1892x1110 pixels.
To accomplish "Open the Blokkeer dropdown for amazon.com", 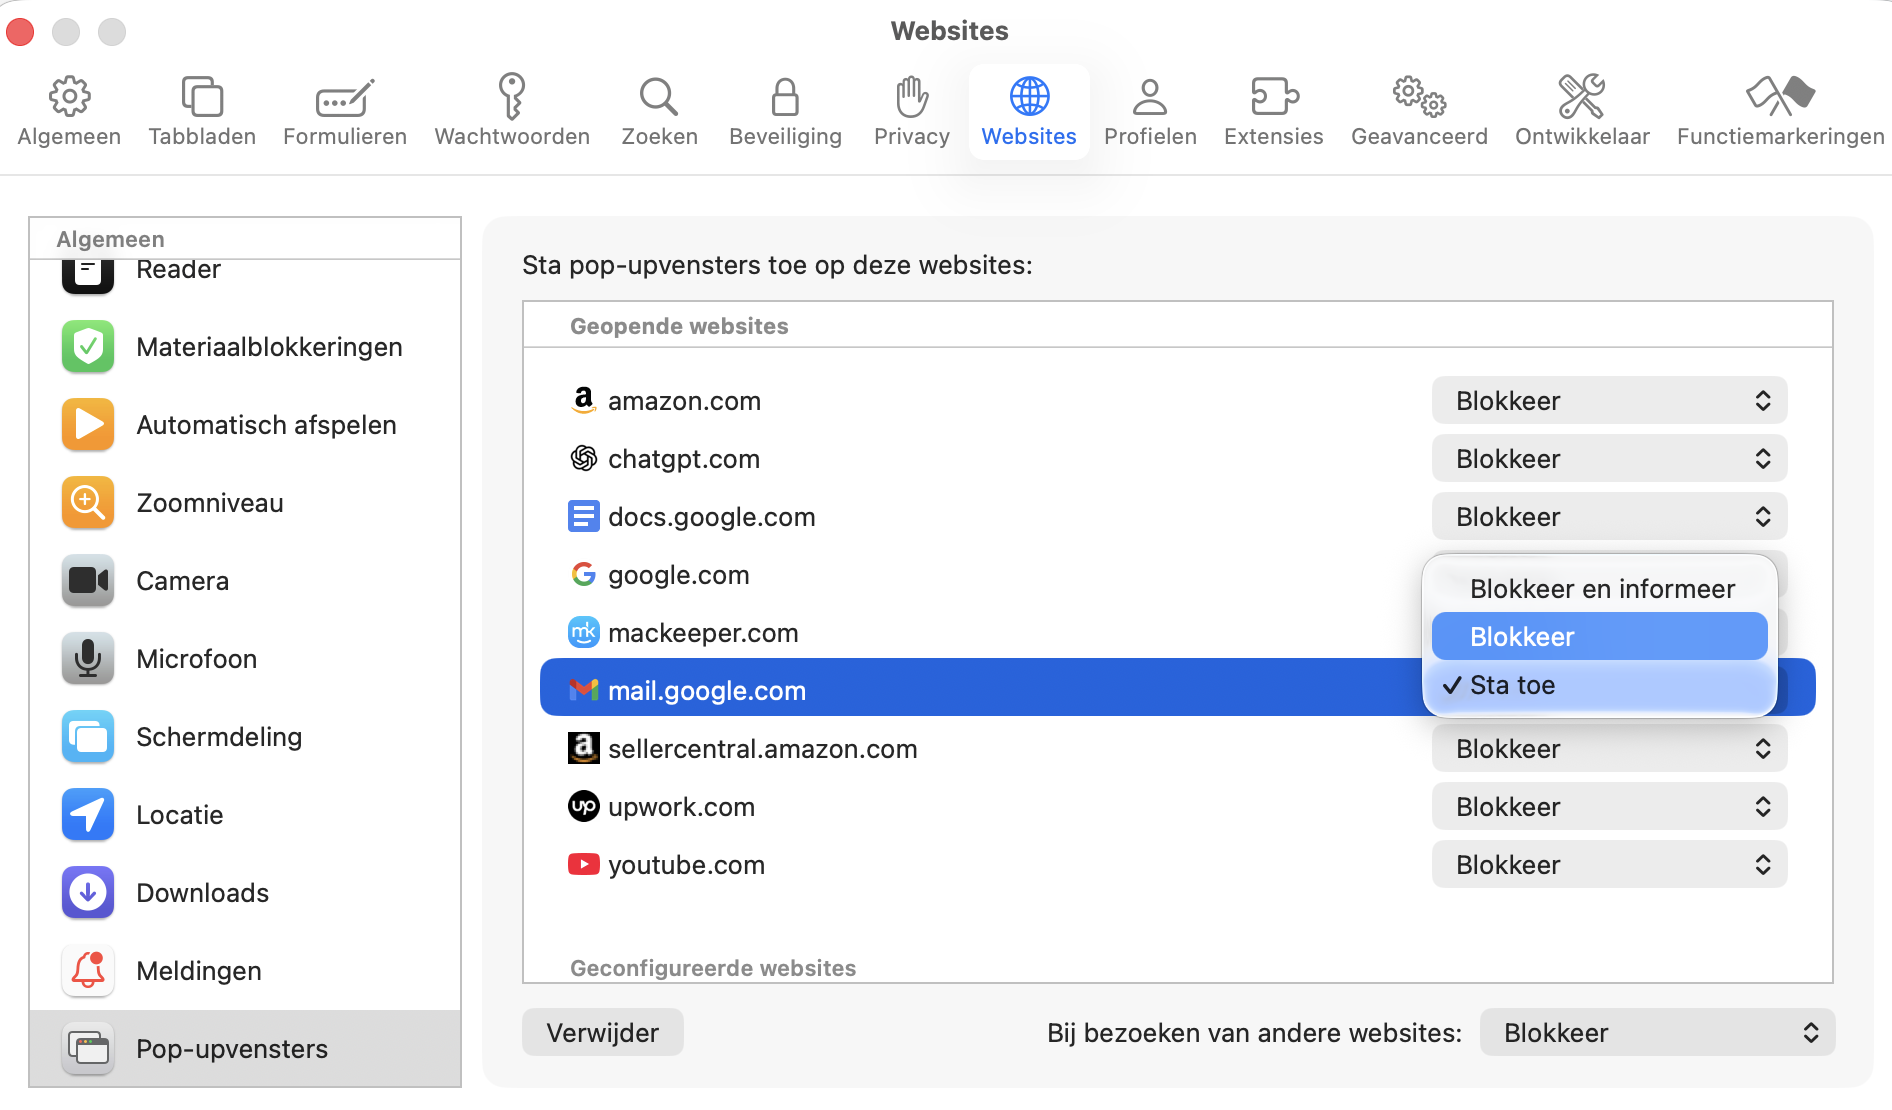I will [1608, 400].
